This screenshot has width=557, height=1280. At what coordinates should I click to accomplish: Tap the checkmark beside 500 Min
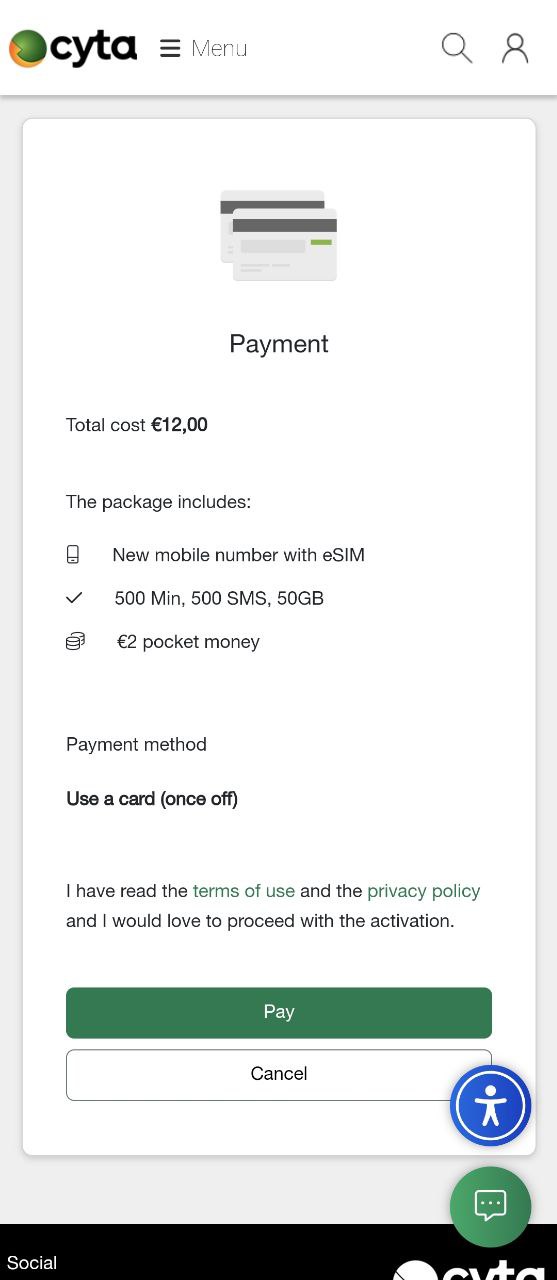point(74,598)
